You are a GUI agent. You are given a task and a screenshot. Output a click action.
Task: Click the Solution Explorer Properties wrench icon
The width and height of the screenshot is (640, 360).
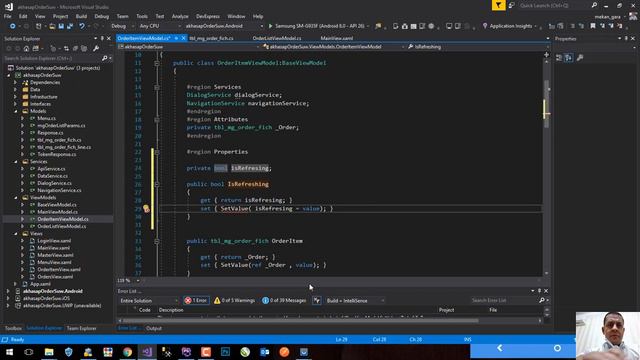click(96, 49)
